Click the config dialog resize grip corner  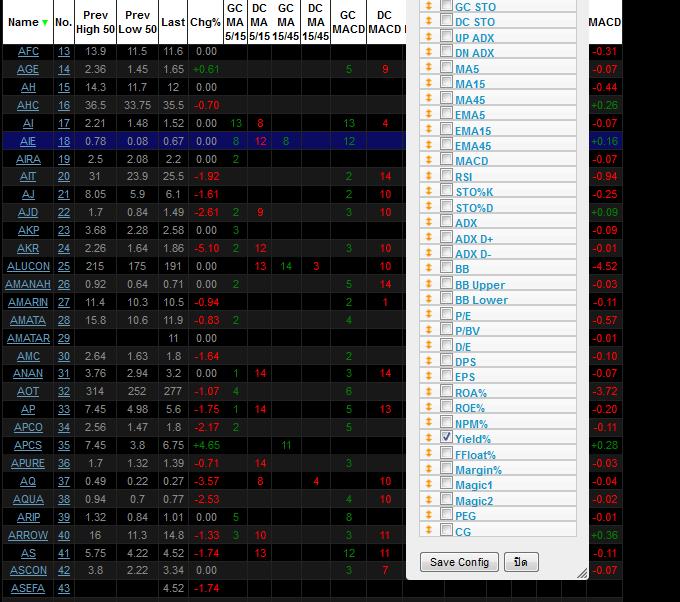click(x=582, y=573)
